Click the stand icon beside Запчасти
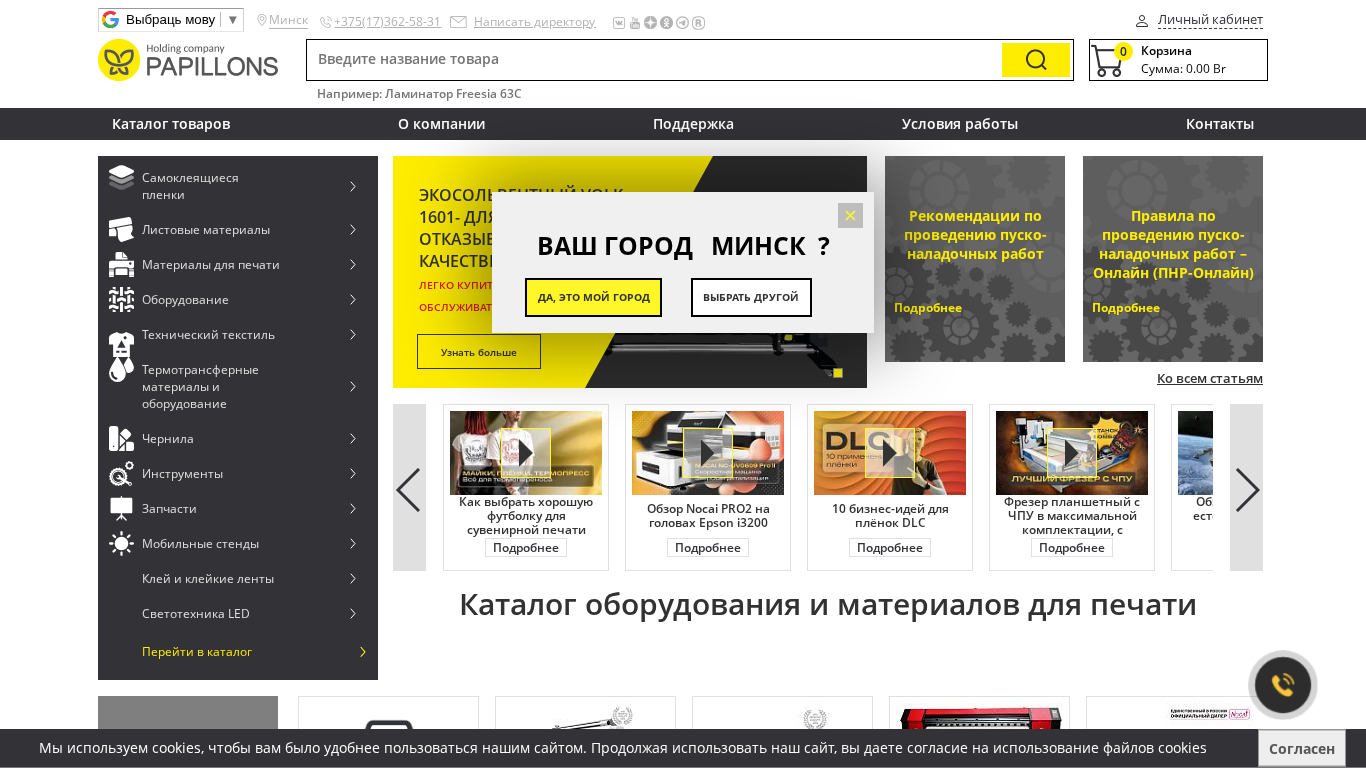 [x=121, y=509]
